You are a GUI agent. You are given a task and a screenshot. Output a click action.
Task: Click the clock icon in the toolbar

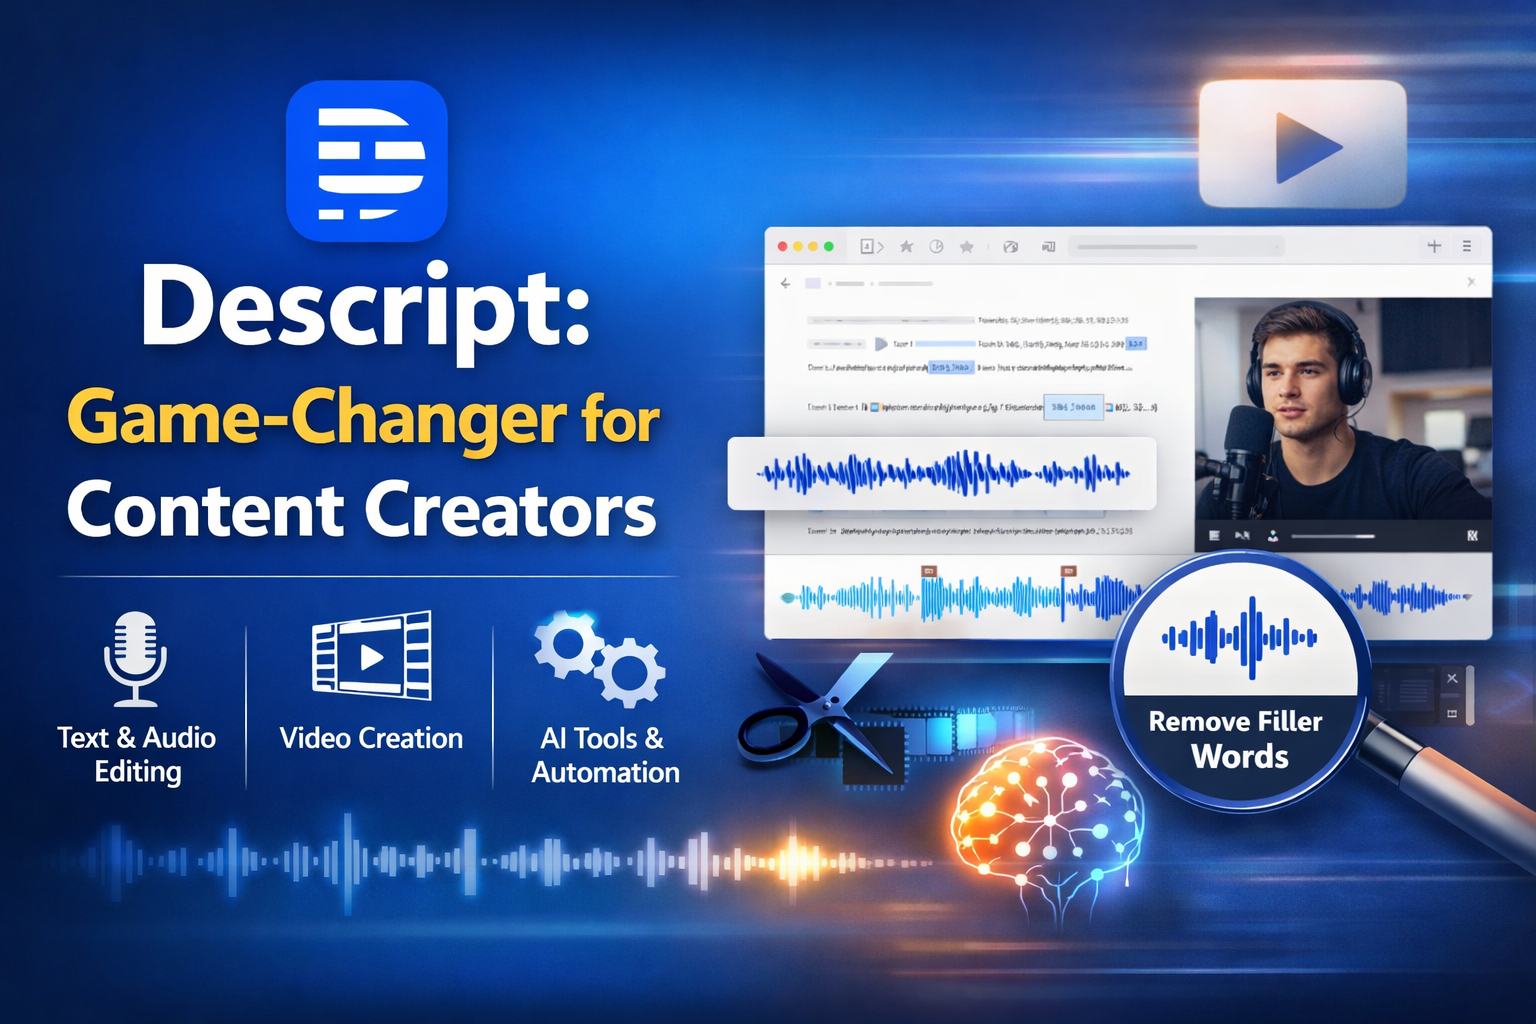936,246
